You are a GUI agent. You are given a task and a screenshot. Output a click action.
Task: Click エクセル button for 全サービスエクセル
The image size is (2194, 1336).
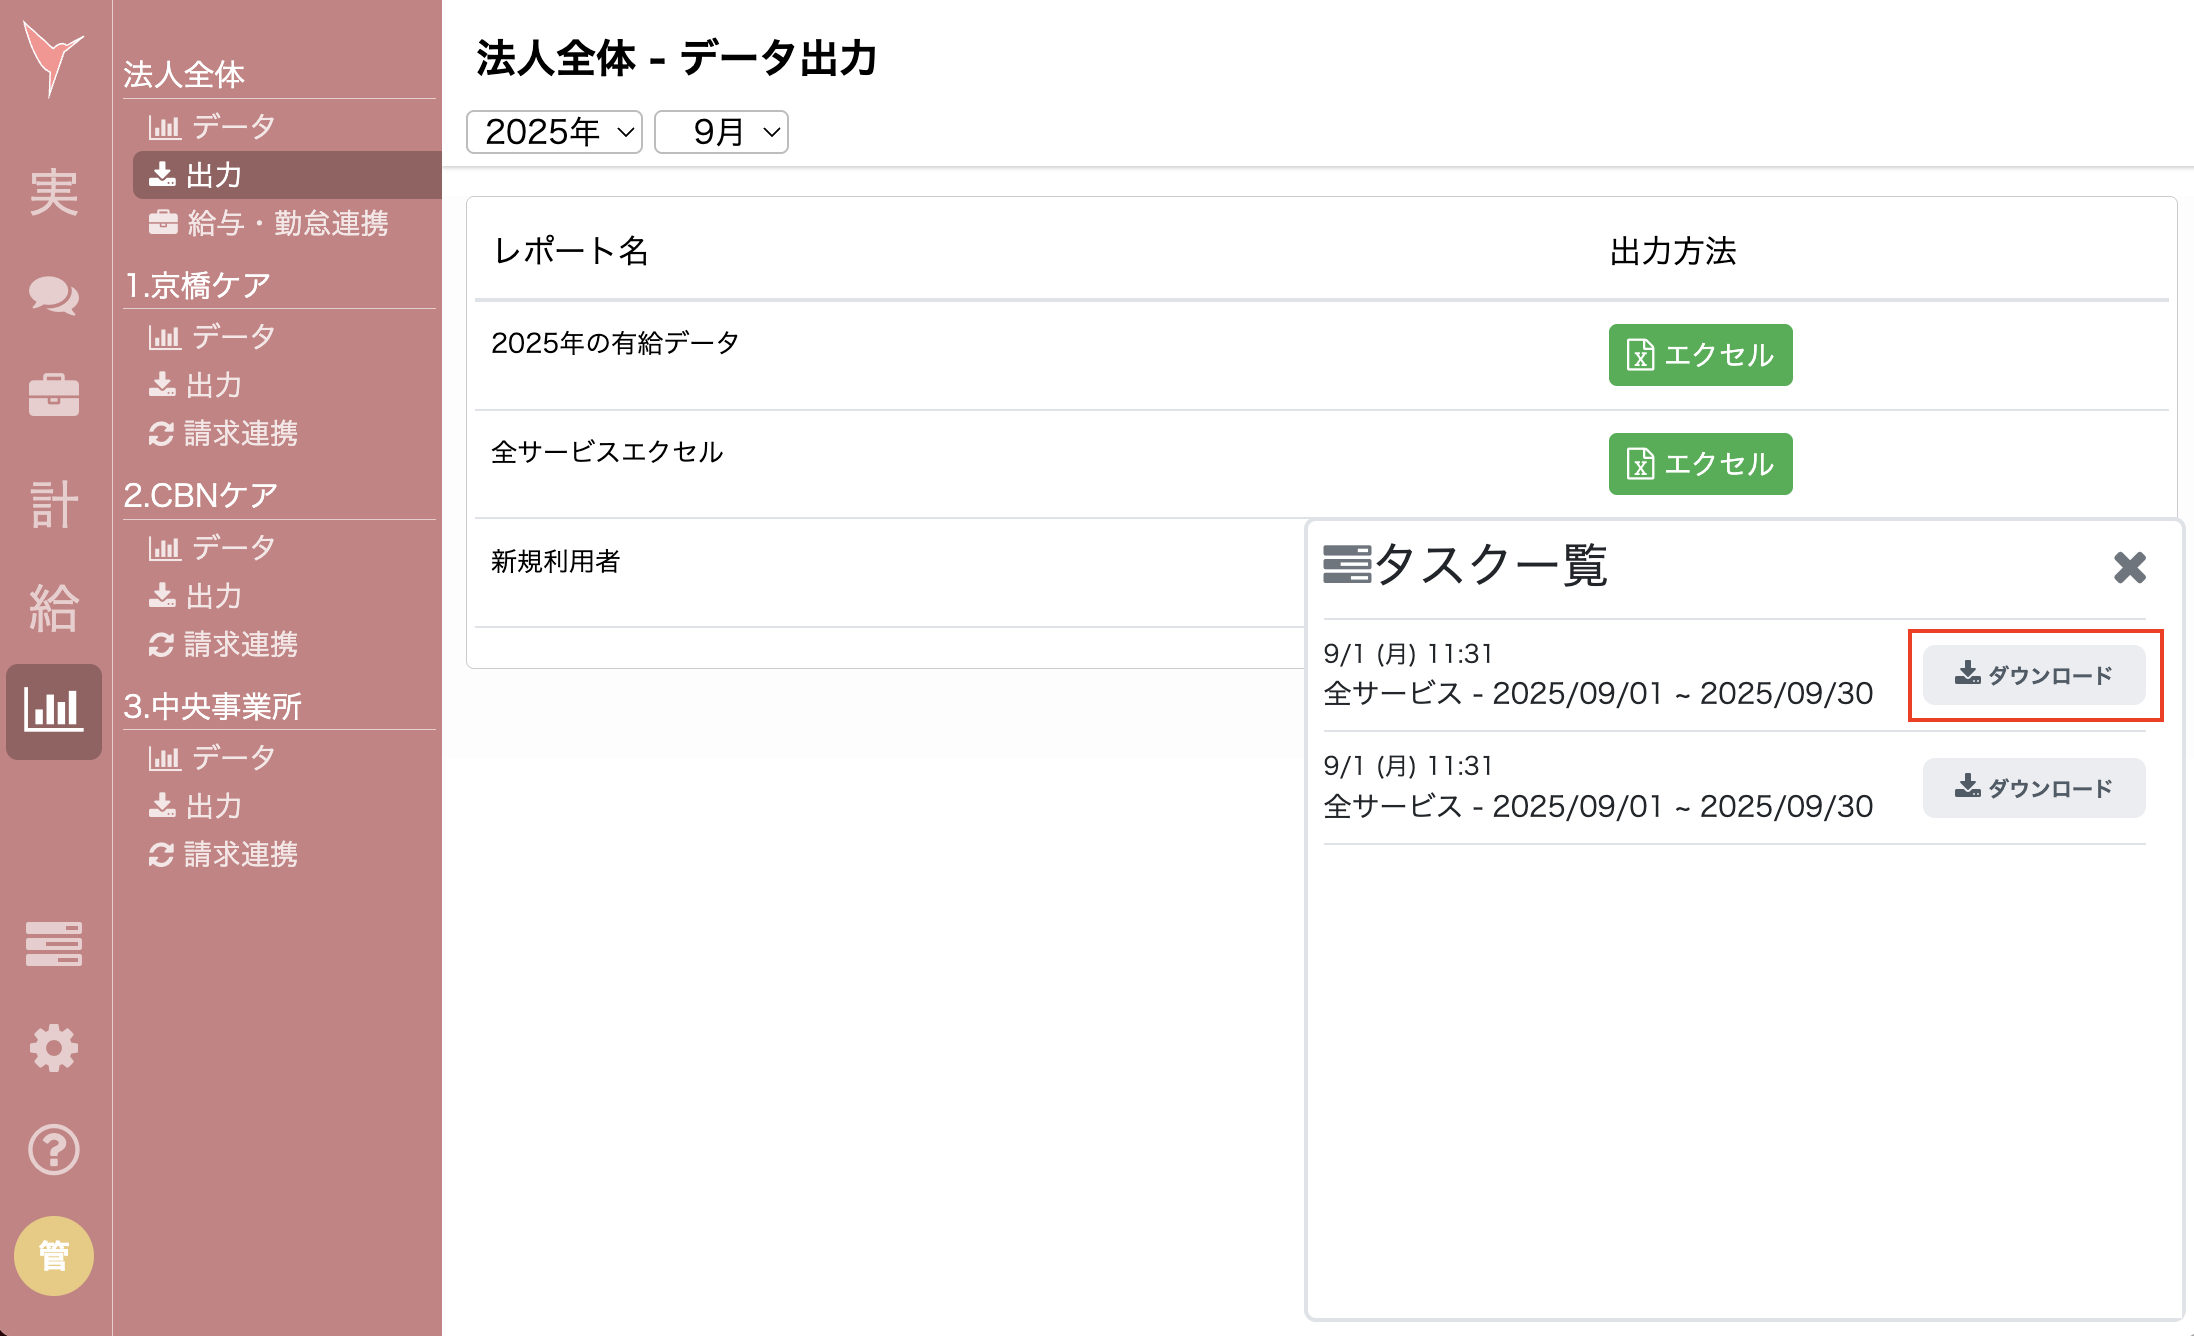(x=1699, y=463)
